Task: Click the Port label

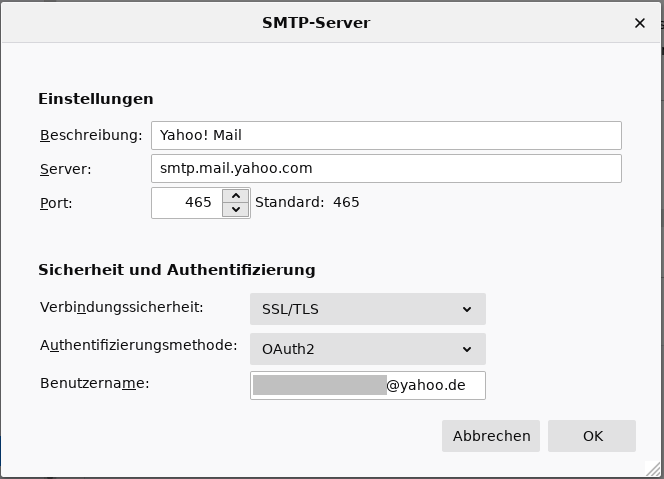Action: pyautogui.click(x=56, y=203)
